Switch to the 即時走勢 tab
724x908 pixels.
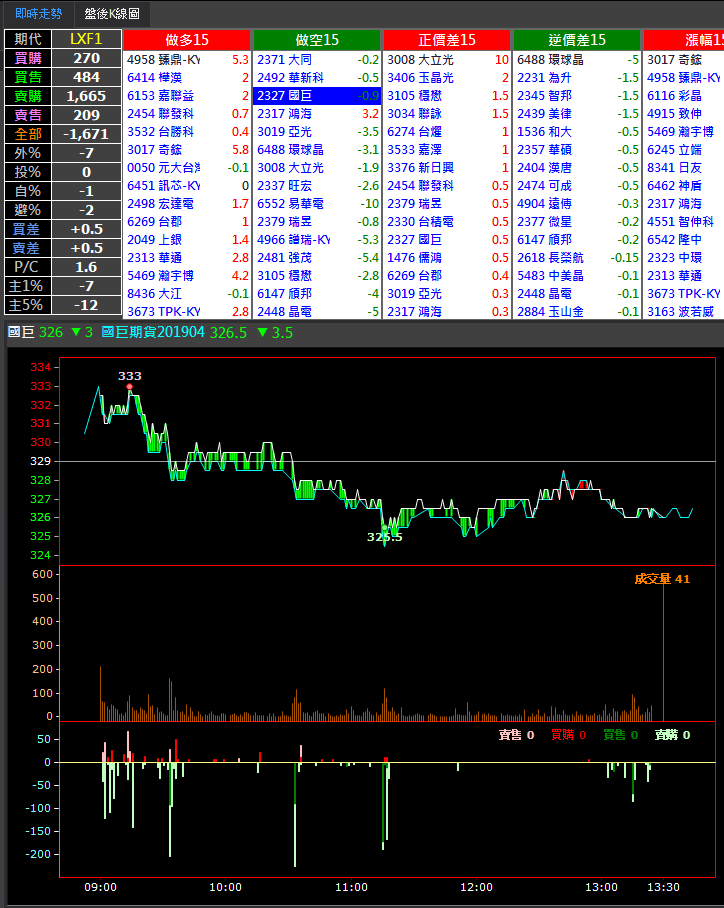pos(38,13)
